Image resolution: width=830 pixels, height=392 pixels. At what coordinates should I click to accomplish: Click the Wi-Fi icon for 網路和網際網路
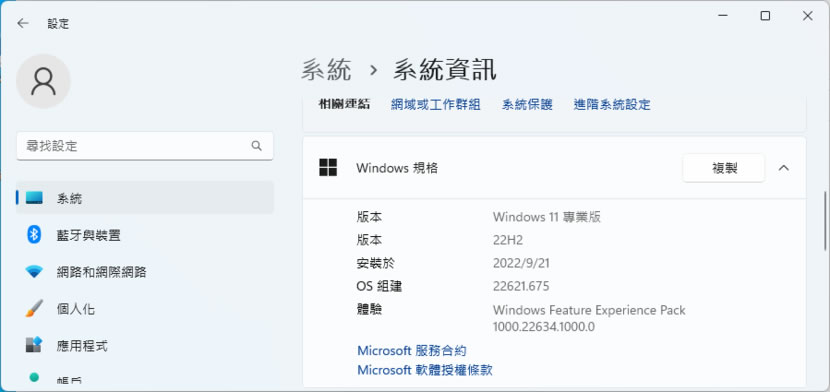34,272
